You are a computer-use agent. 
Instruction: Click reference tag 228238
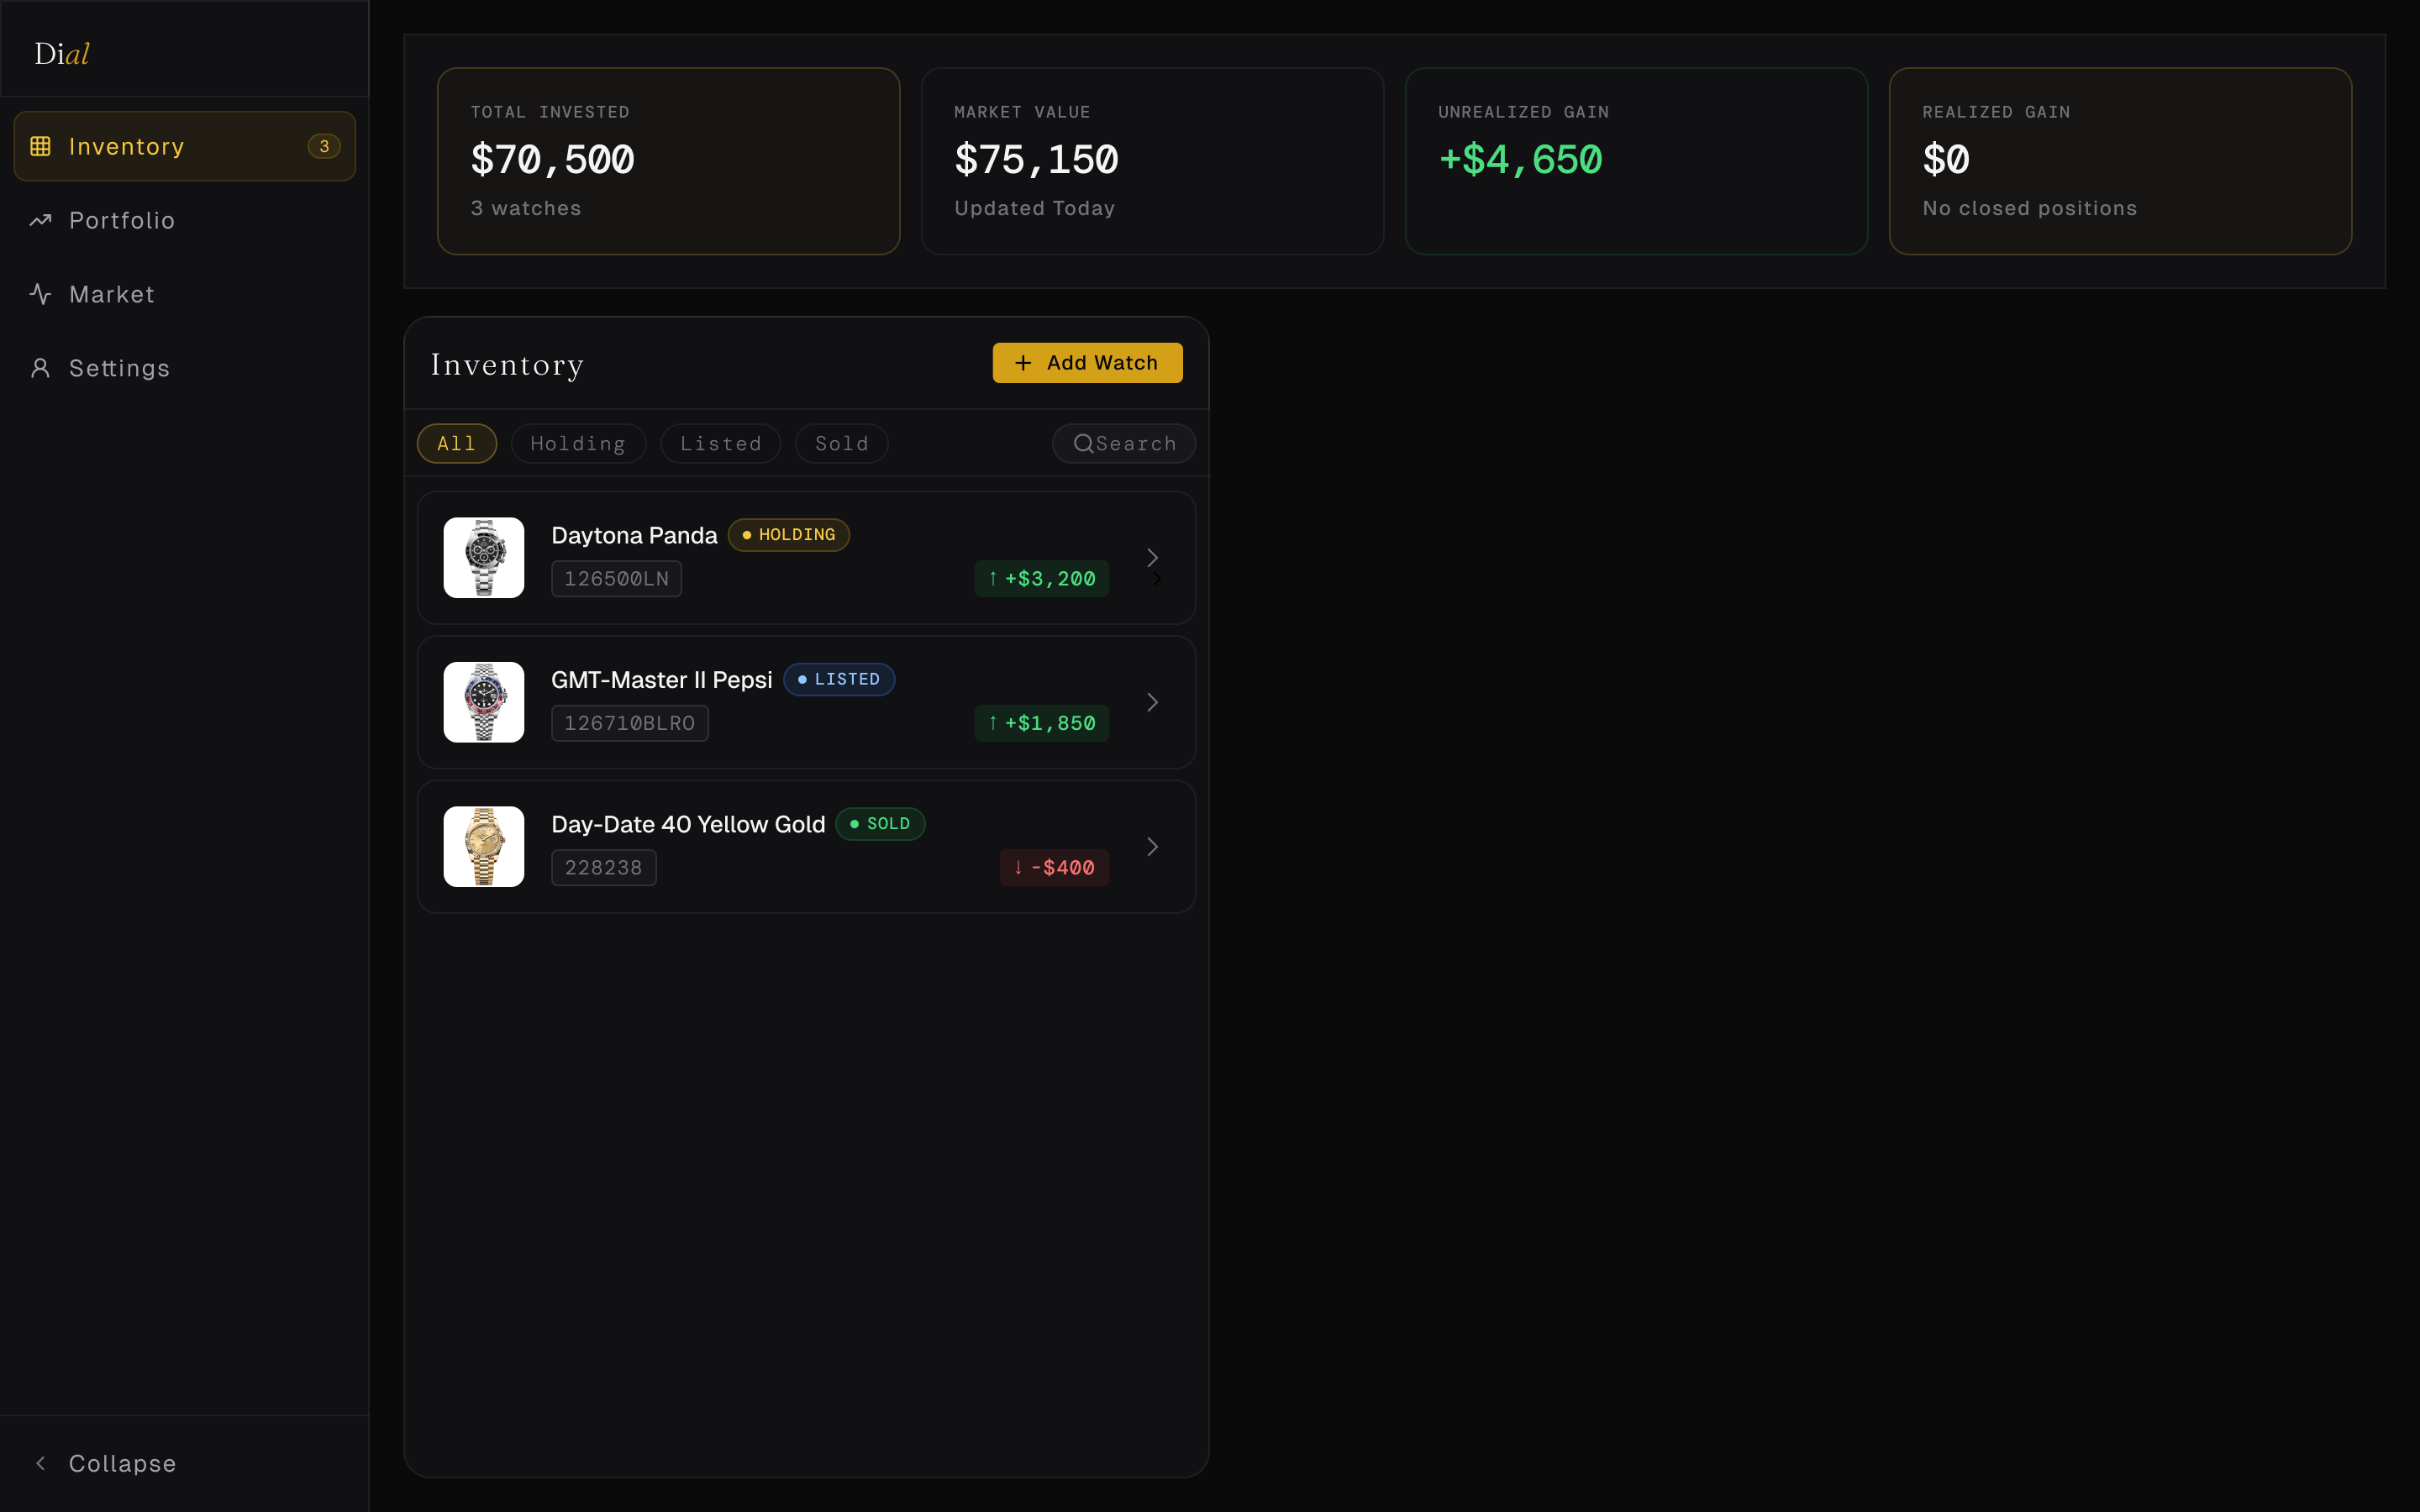[x=604, y=868]
